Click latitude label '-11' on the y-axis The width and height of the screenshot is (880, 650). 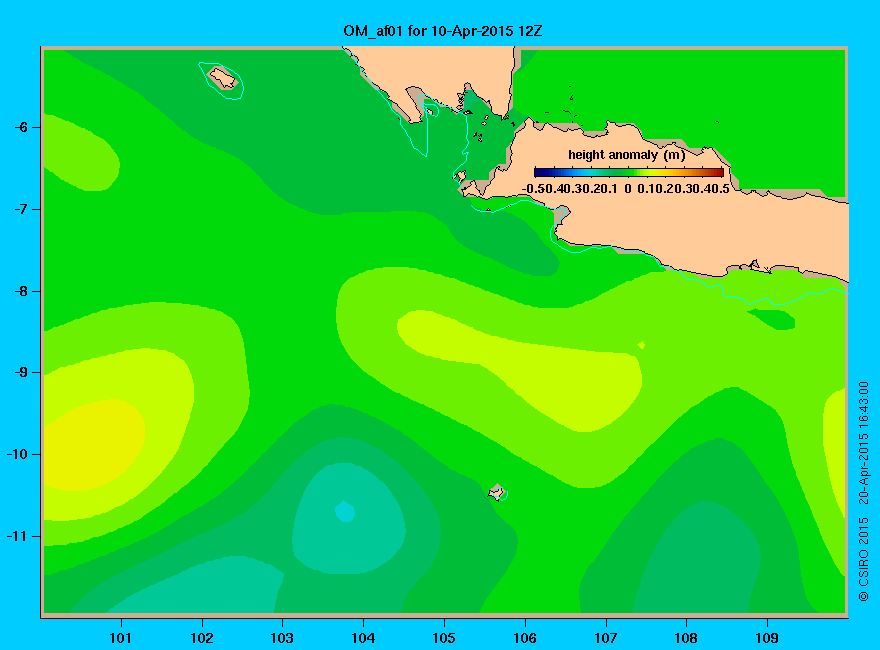tap(17, 536)
